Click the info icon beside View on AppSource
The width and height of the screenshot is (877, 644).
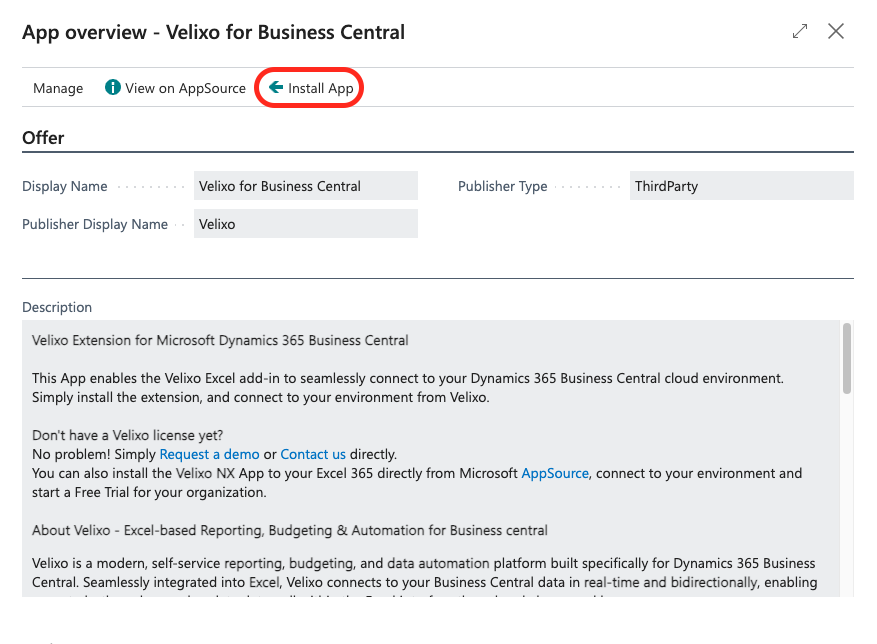click(113, 88)
